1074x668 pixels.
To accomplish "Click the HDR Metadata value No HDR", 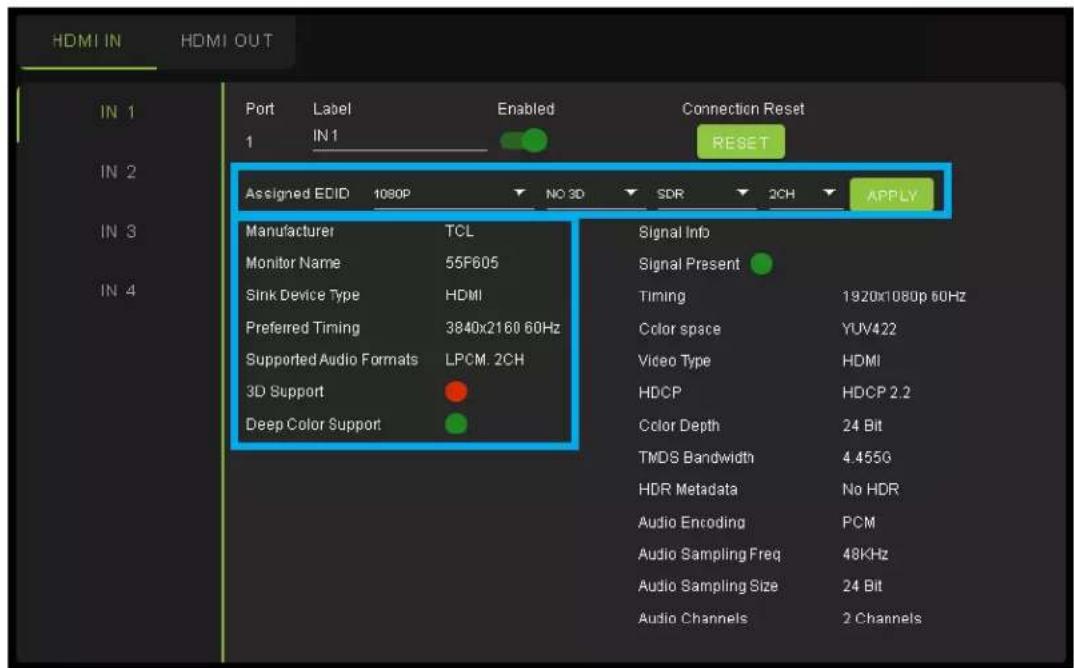I will tap(871, 490).
